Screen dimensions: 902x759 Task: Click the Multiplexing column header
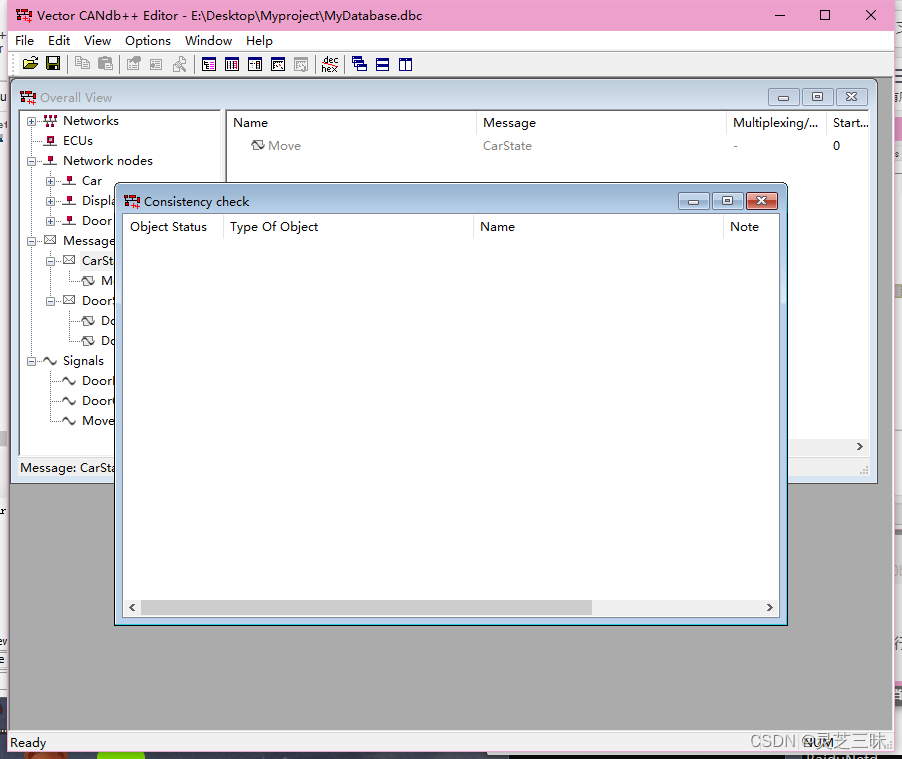pos(776,123)
